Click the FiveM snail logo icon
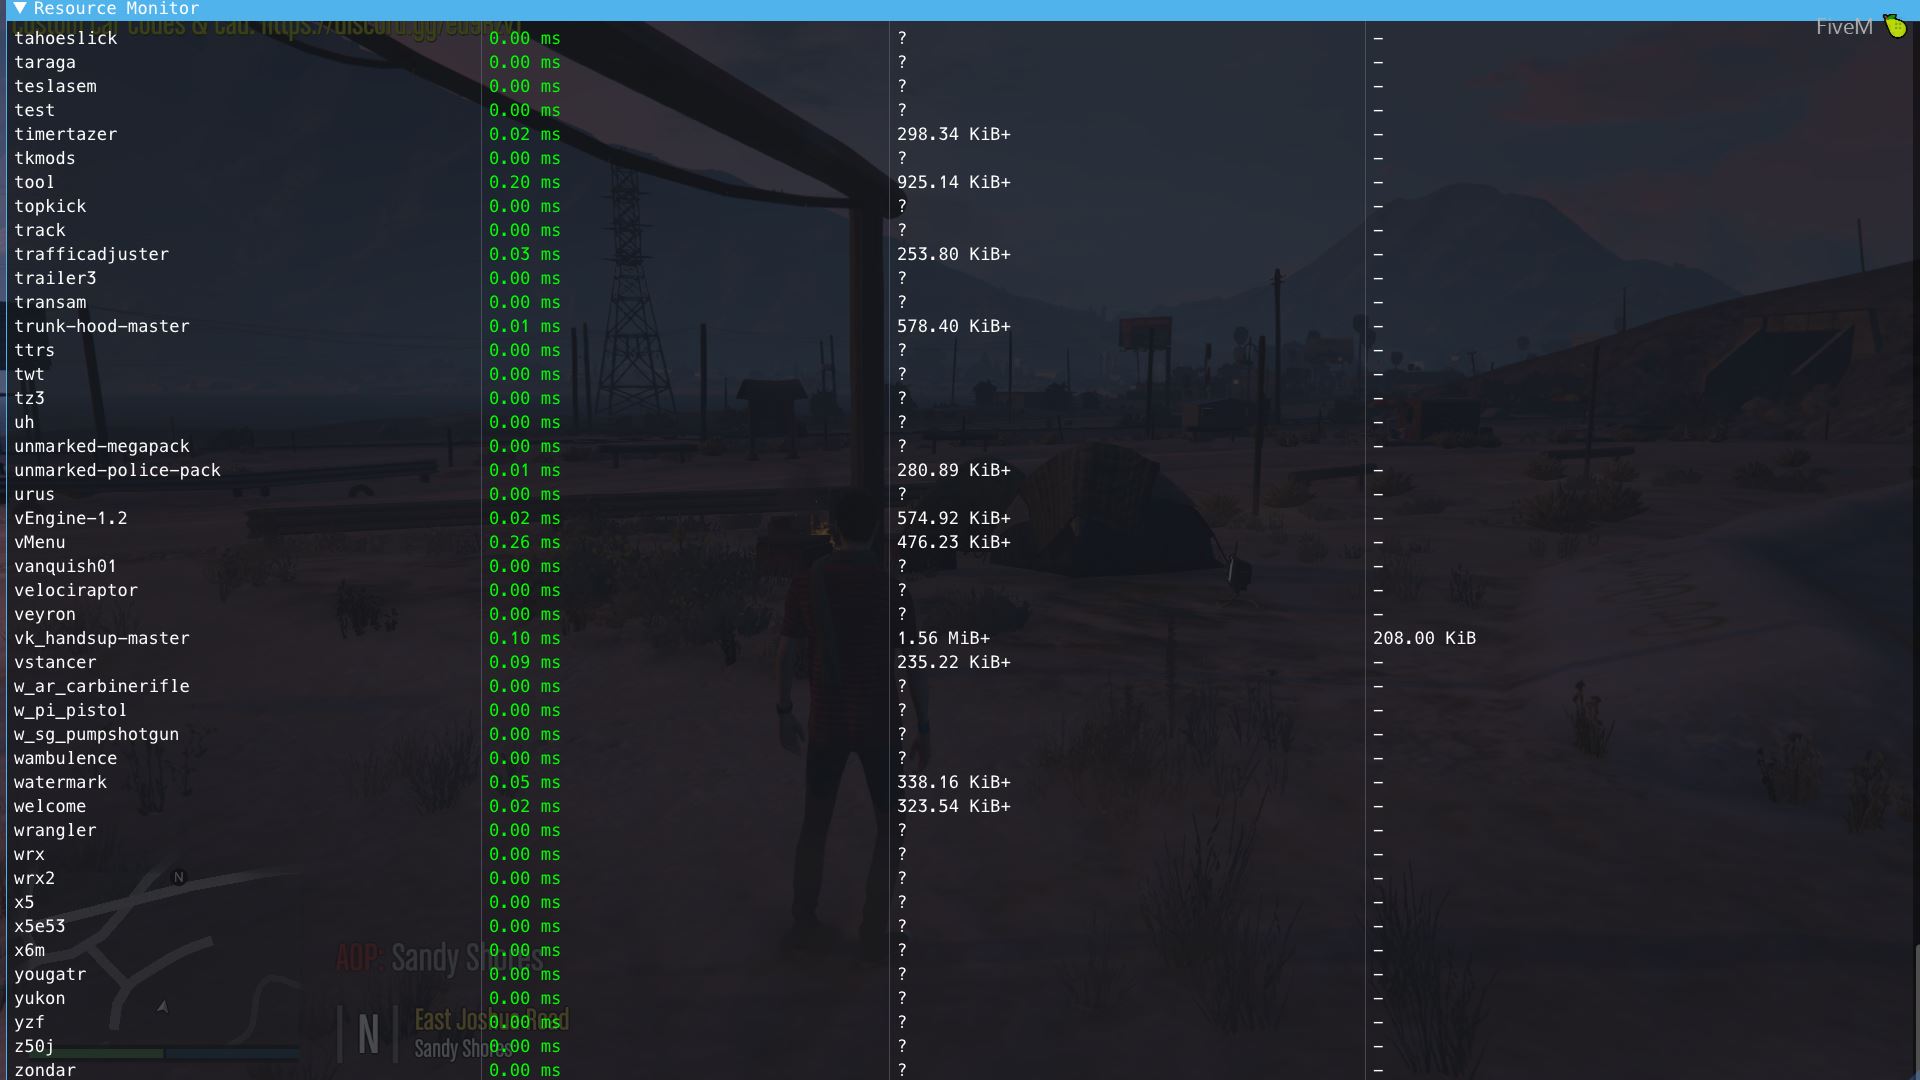 1895,26
